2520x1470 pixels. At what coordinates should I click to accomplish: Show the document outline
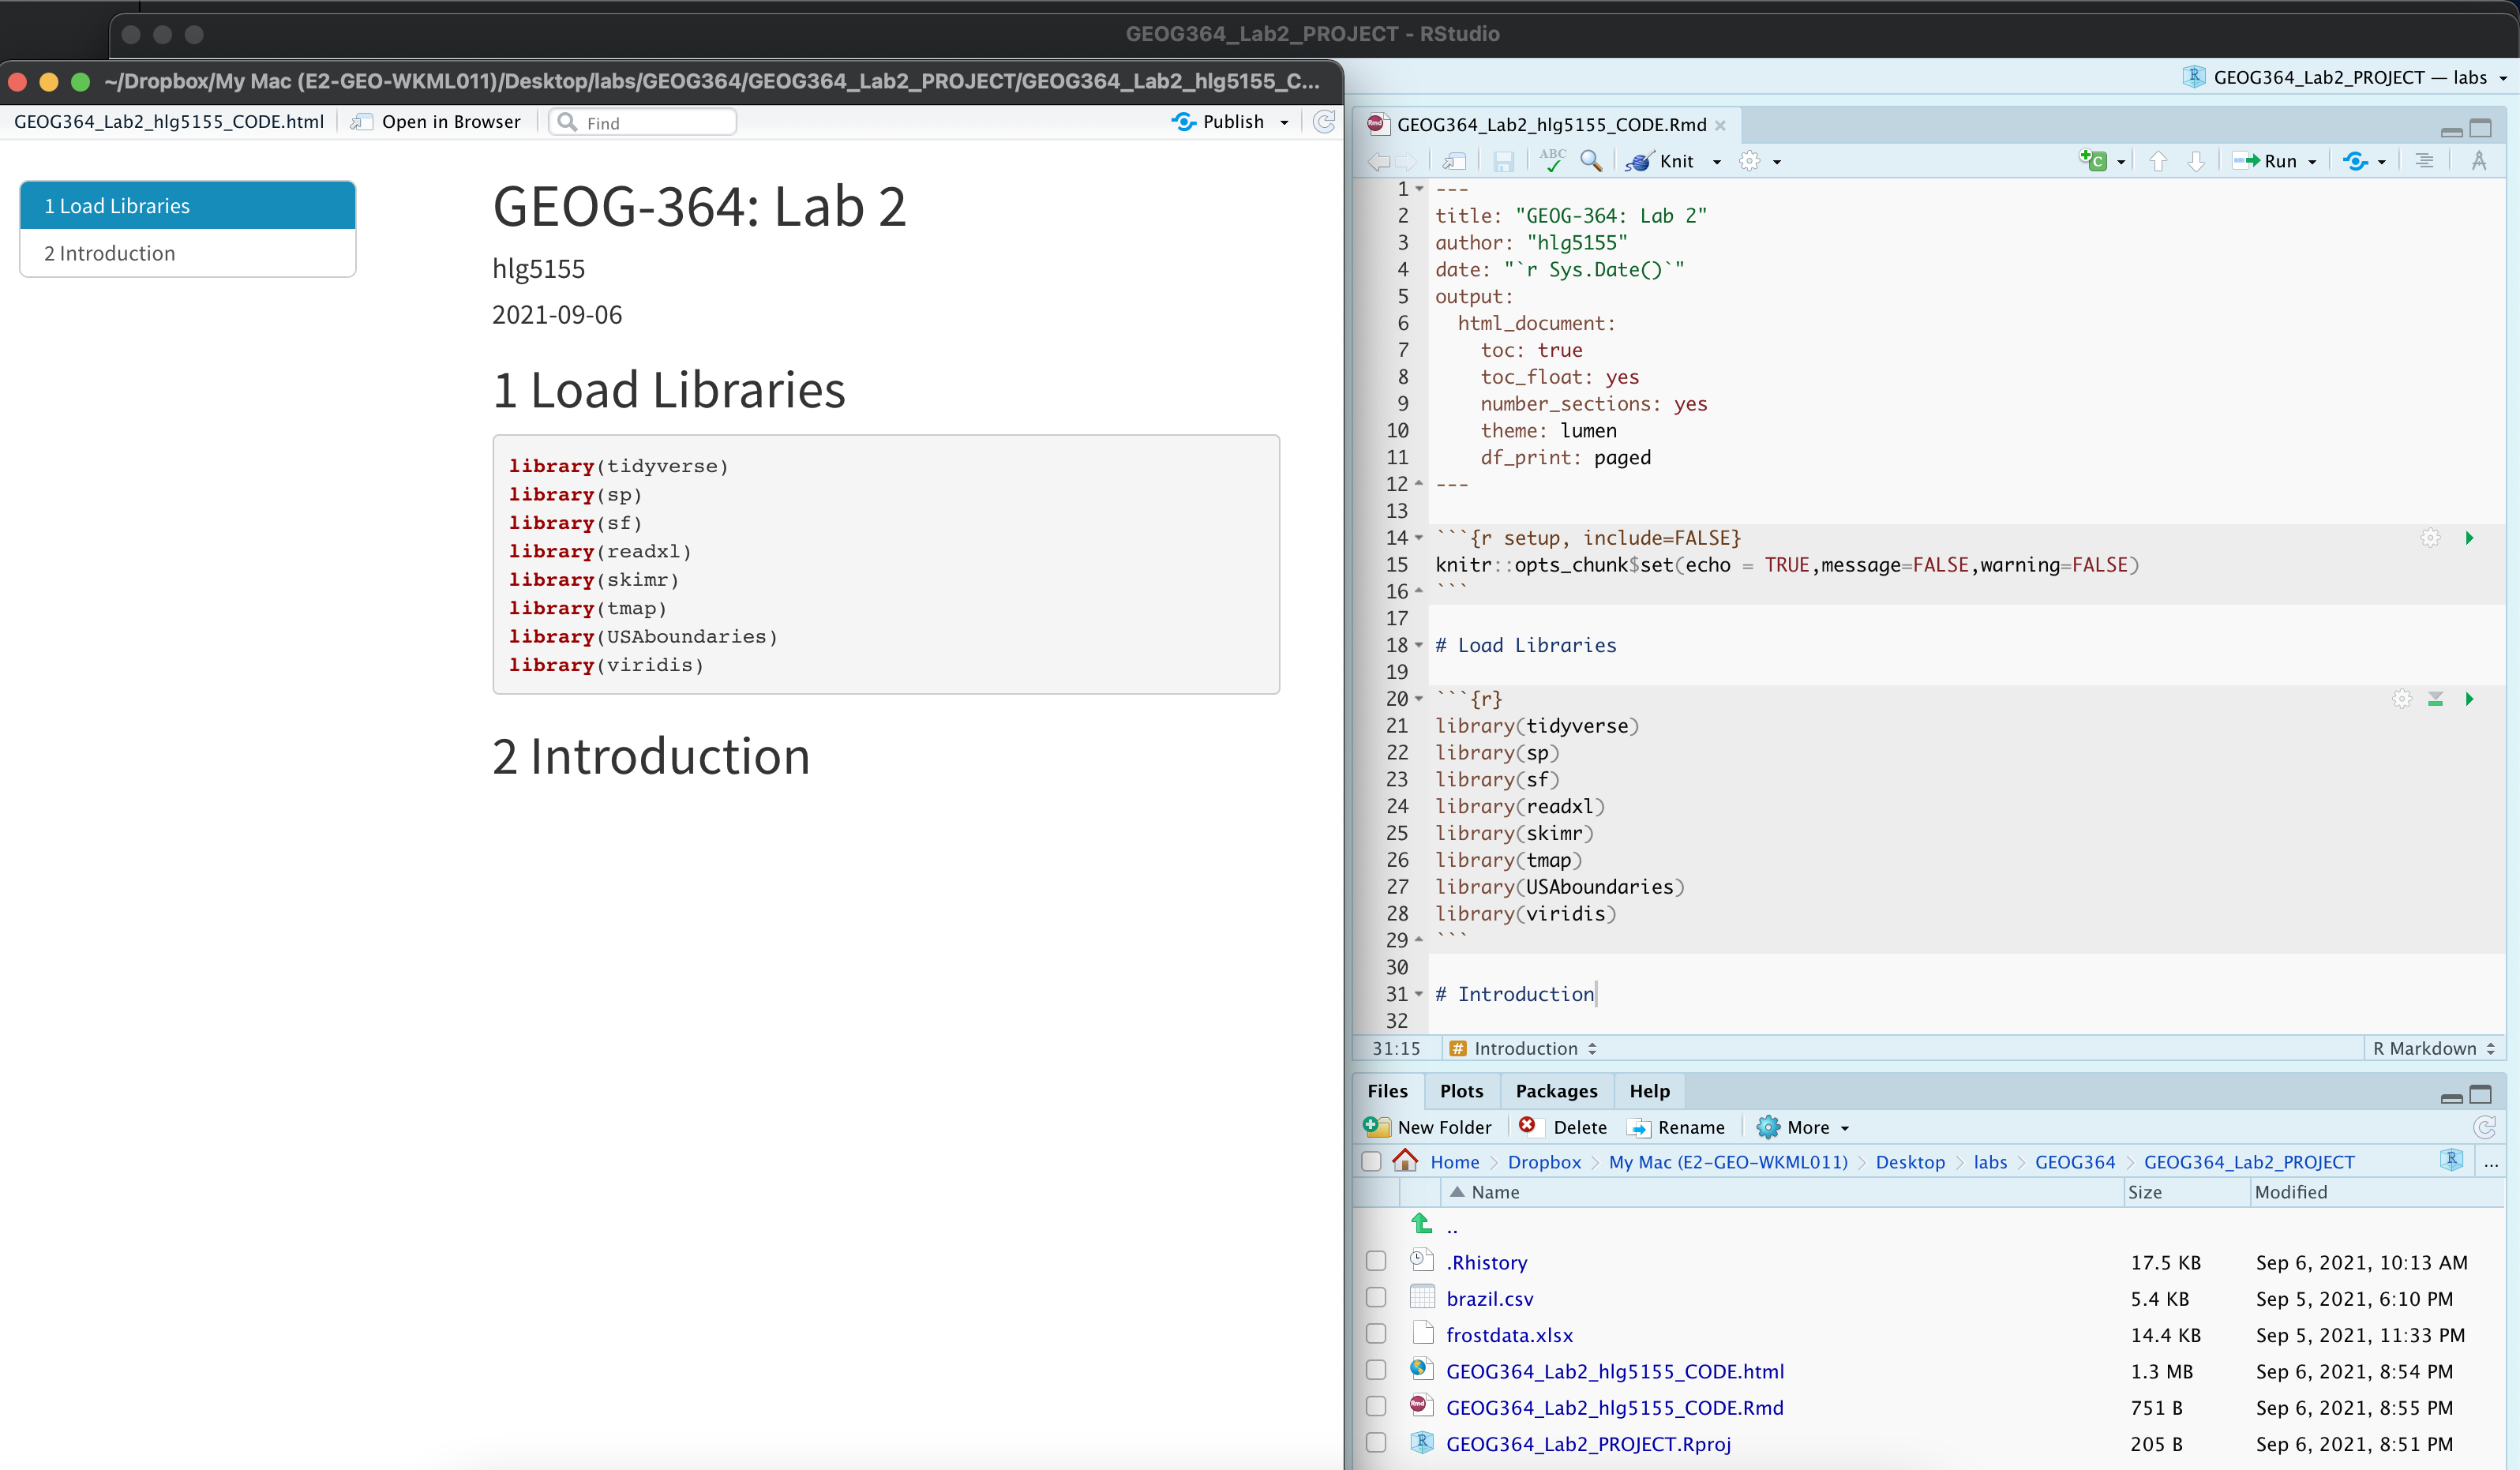click(x=2424, y=160)
